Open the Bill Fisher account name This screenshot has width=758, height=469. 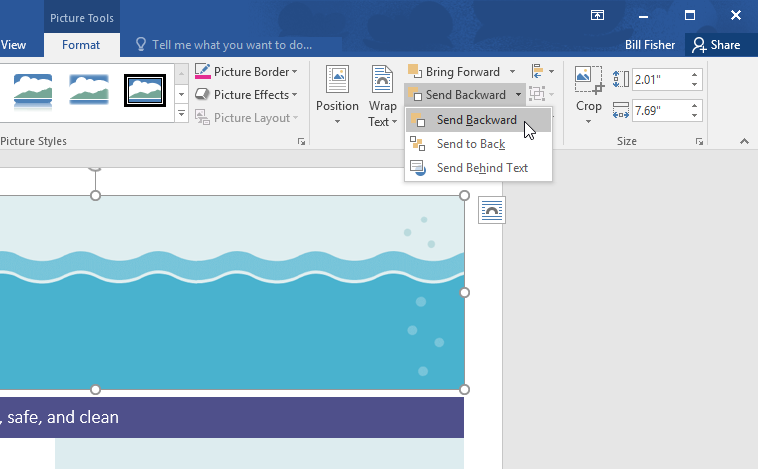(x=650, y=45)
